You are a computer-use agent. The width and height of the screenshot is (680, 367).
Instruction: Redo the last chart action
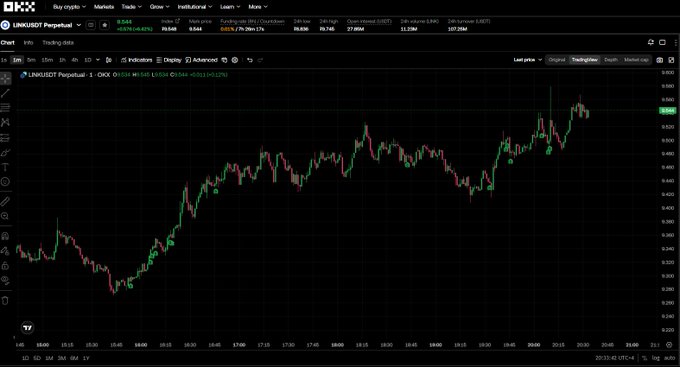[x=260, y=60]
